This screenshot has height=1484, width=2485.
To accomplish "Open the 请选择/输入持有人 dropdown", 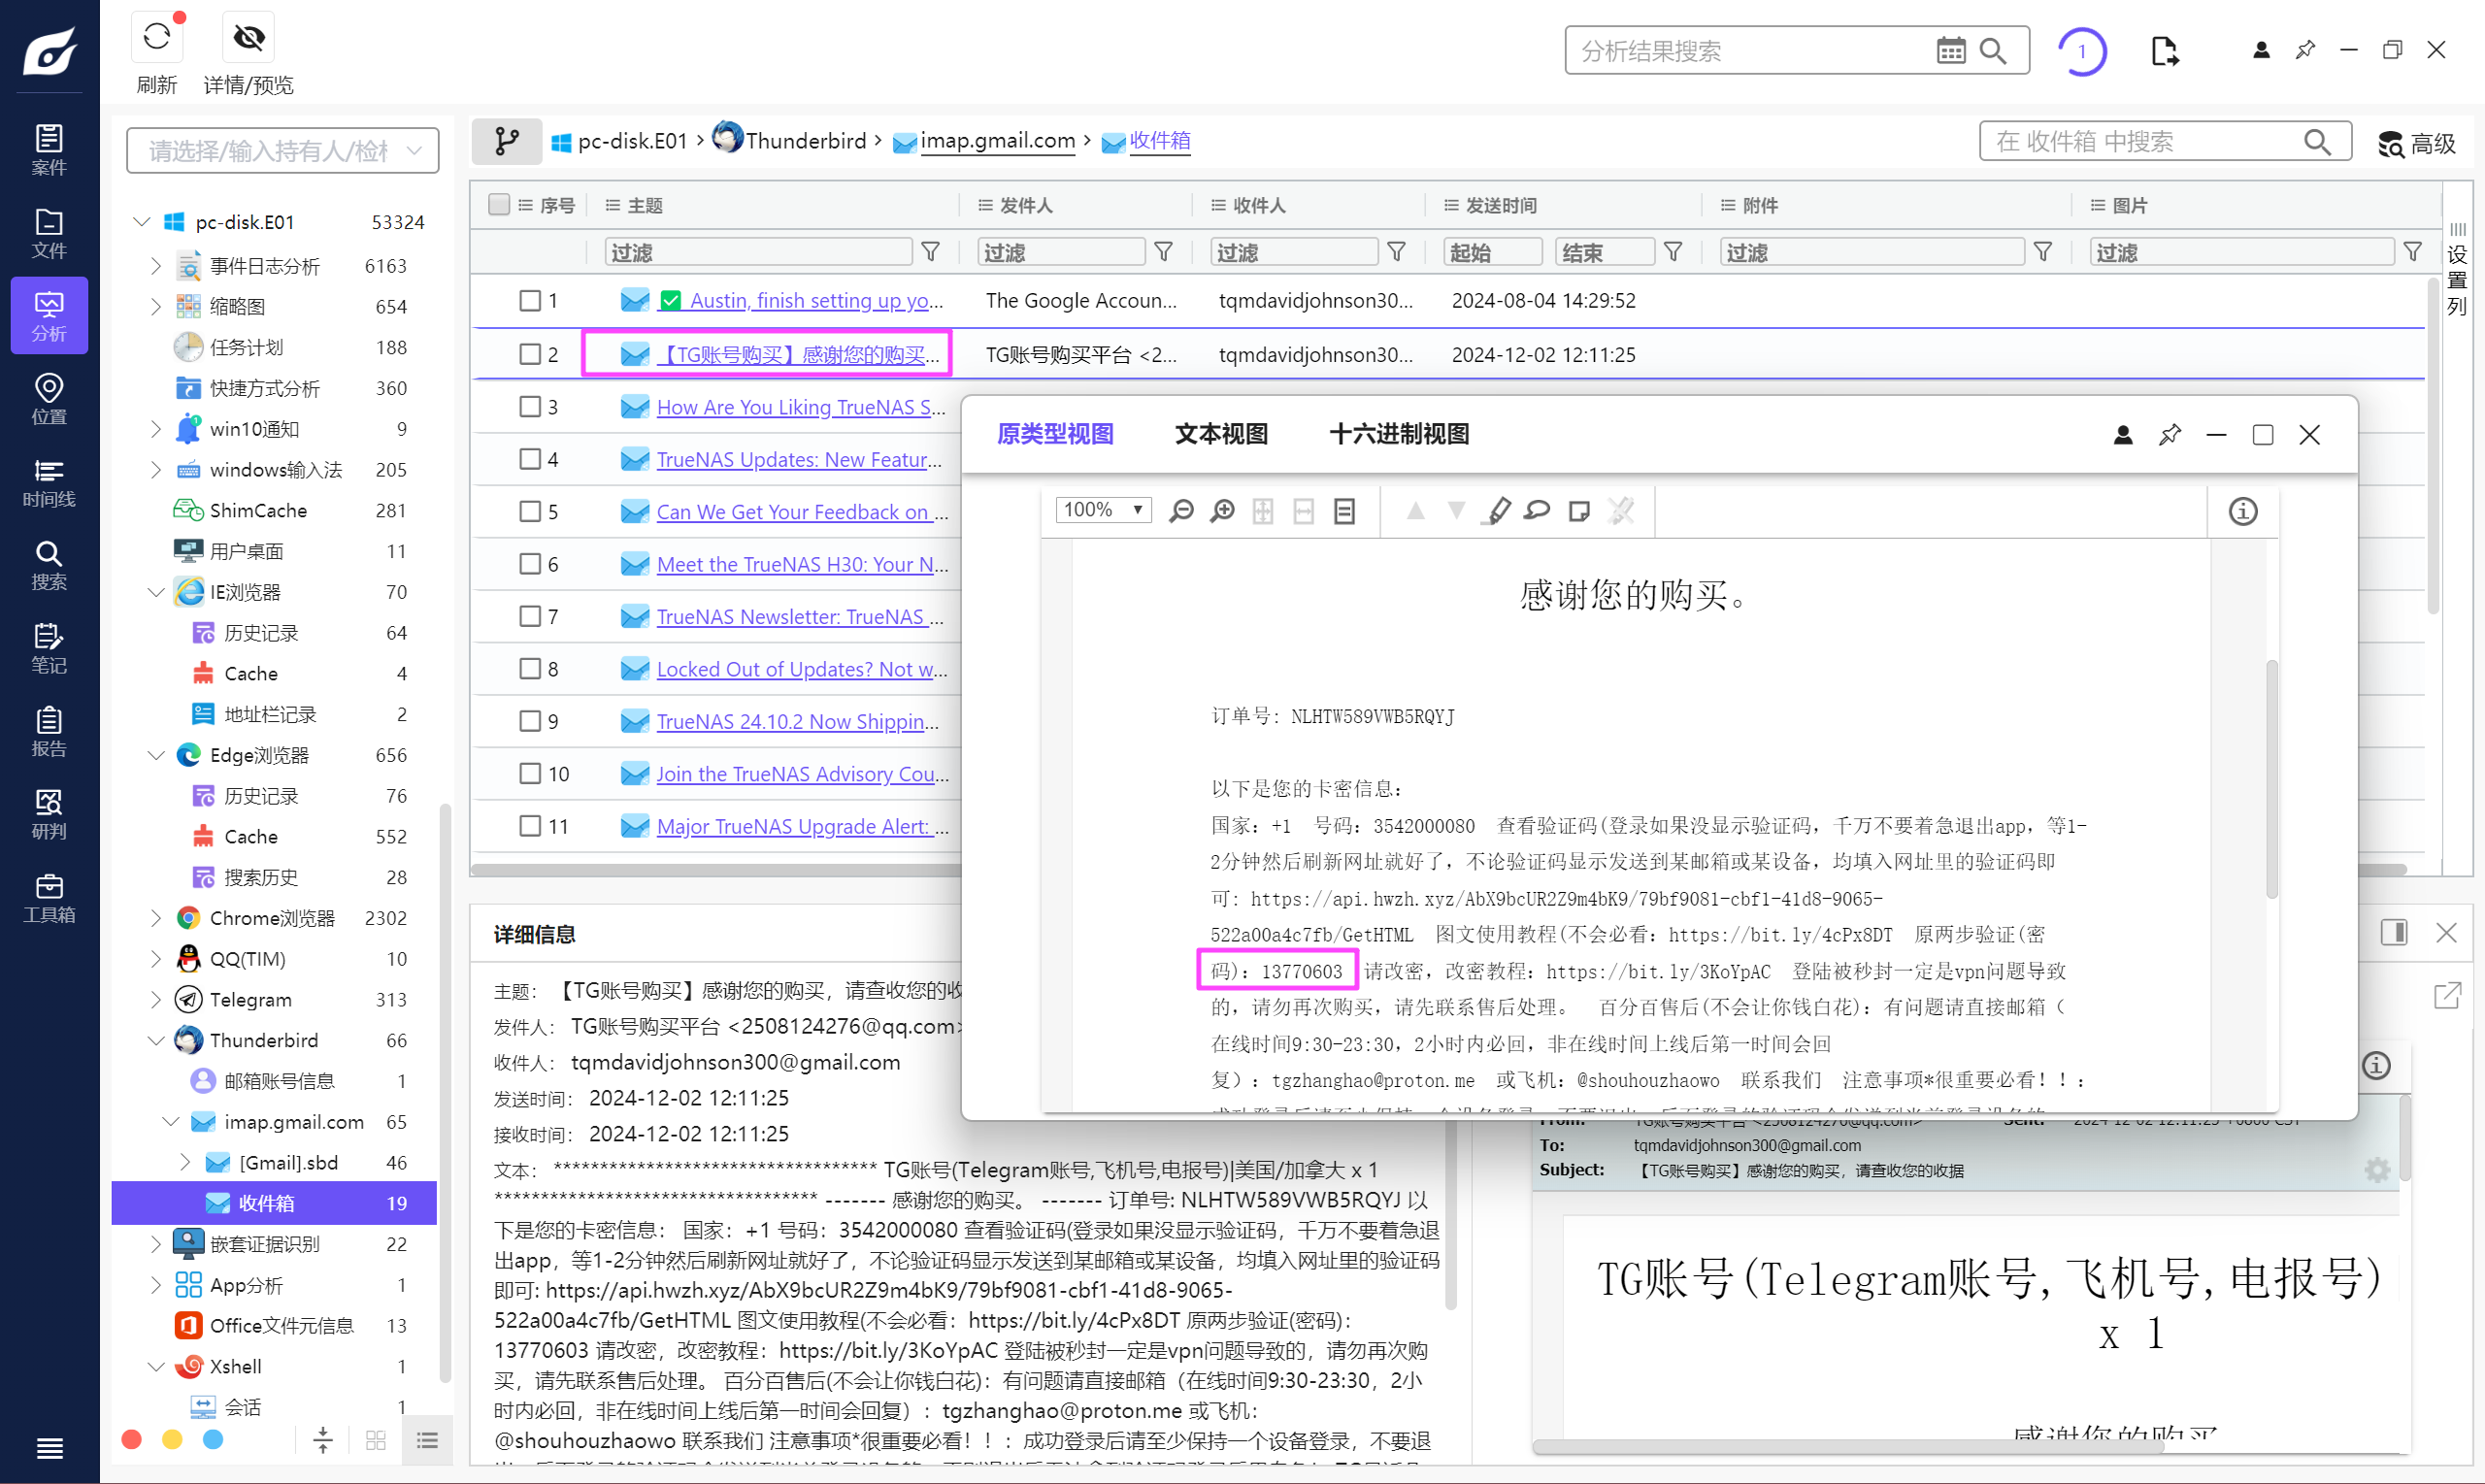I will (283, 151).
